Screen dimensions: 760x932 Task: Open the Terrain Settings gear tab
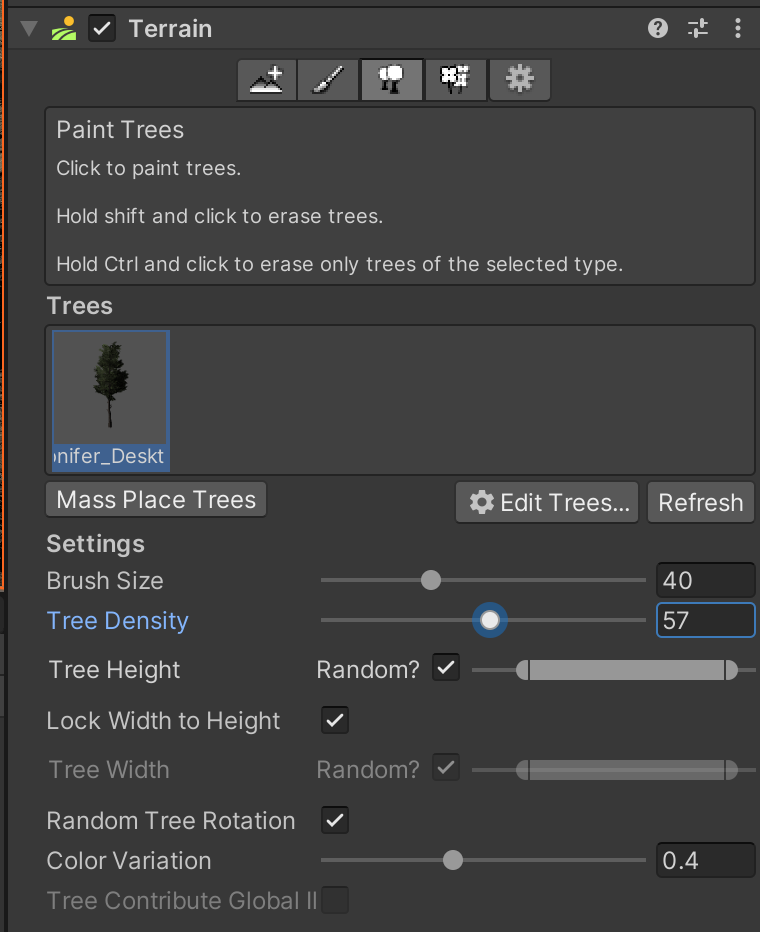coord(518,80)
